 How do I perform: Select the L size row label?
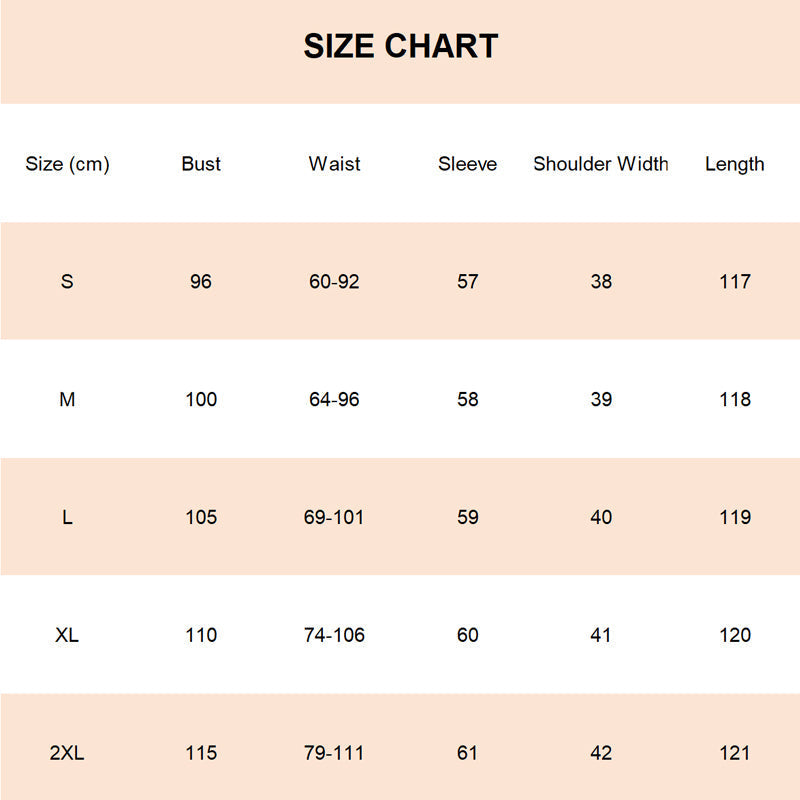click(67, 518)
